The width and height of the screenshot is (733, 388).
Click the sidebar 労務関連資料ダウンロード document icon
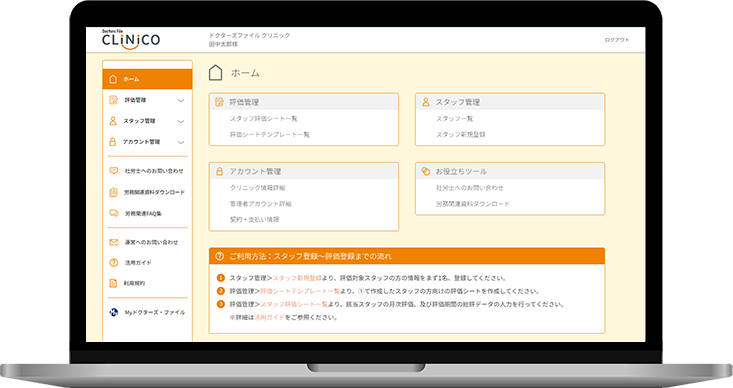(x=113, y=192)
